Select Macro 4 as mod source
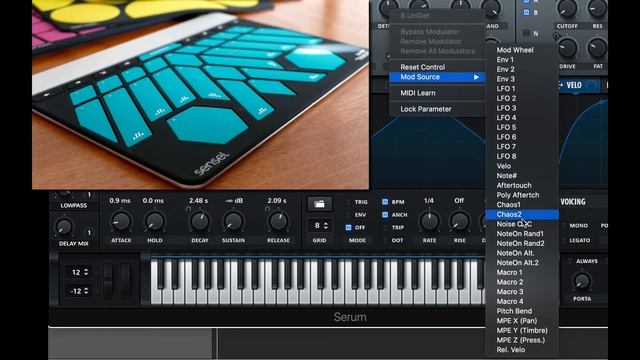Image resolution: width=640 pixels, height=360 pixels. point(522,301)
